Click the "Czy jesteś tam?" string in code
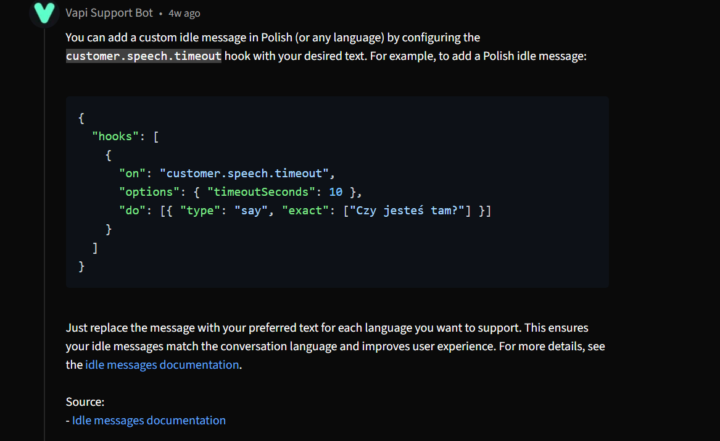 [410, 211]
